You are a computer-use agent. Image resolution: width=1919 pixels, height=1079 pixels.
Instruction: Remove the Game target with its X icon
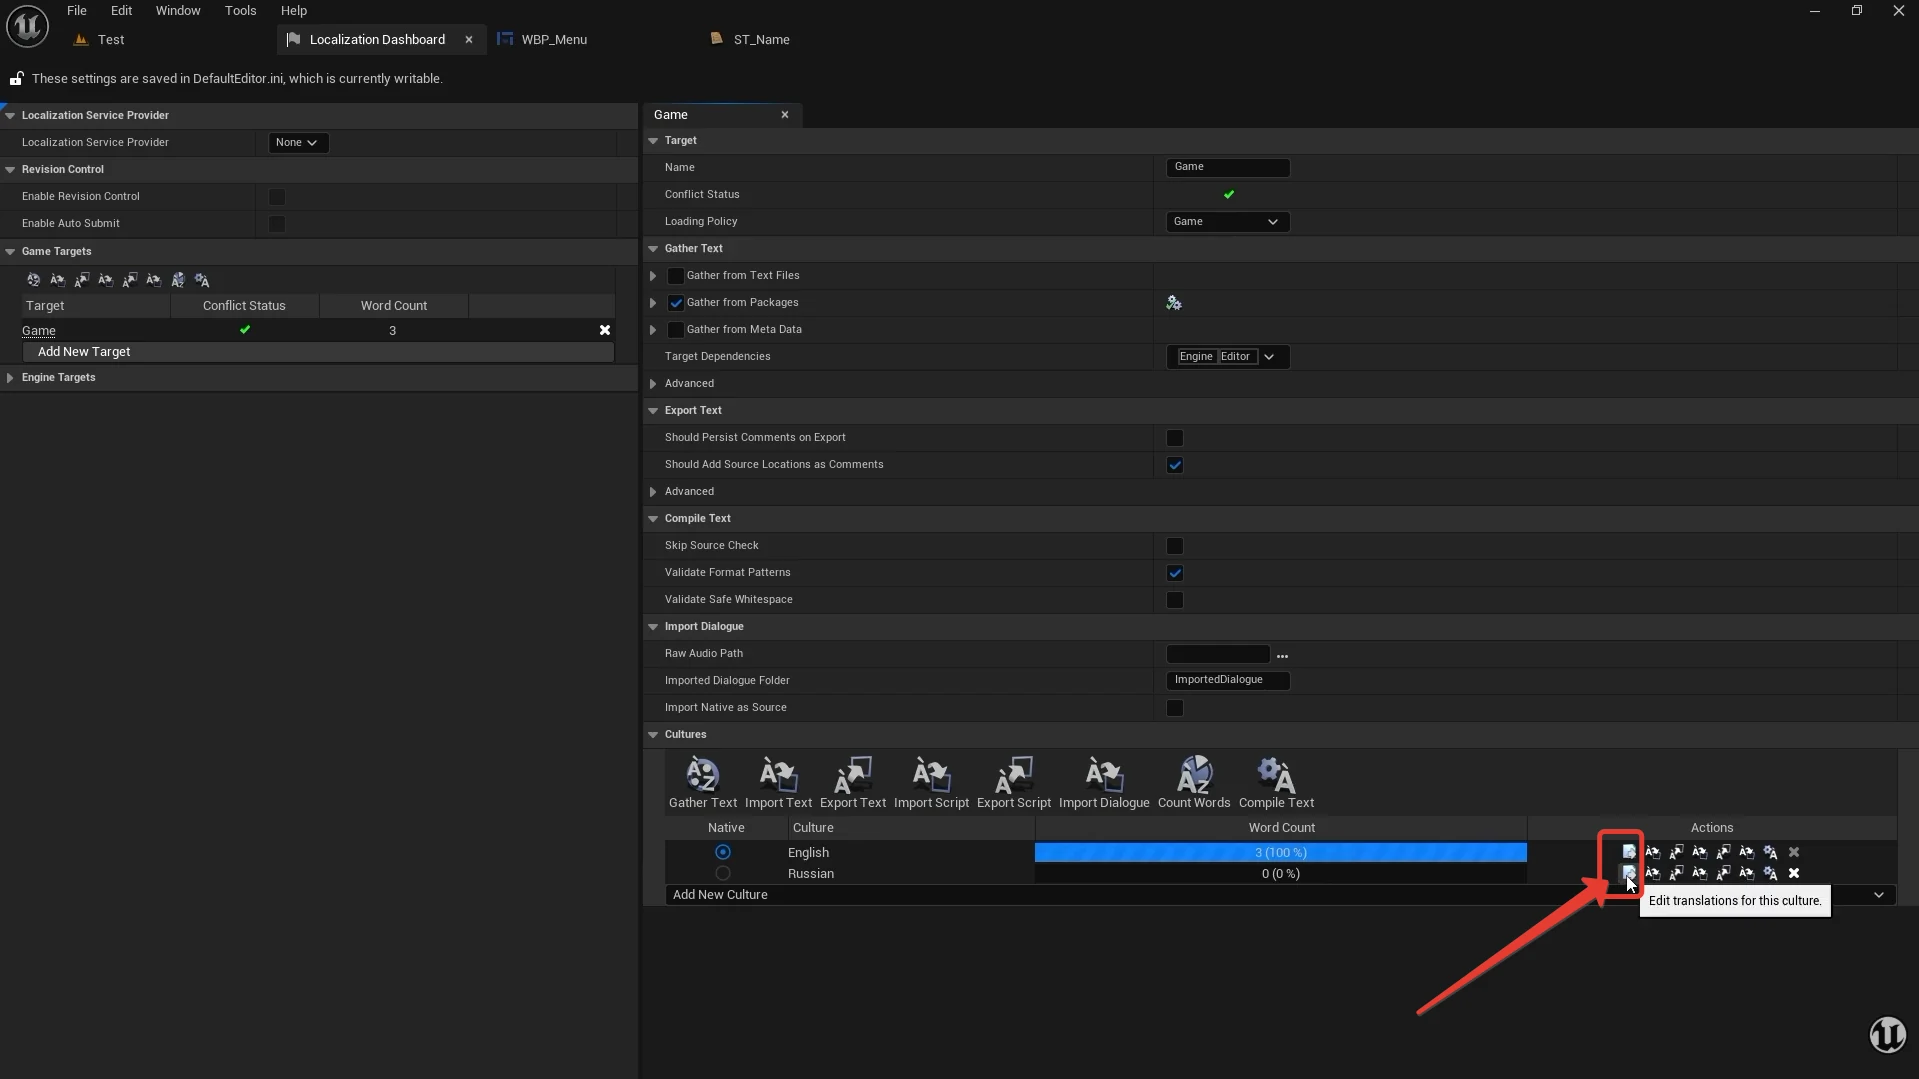coord(604,330)
